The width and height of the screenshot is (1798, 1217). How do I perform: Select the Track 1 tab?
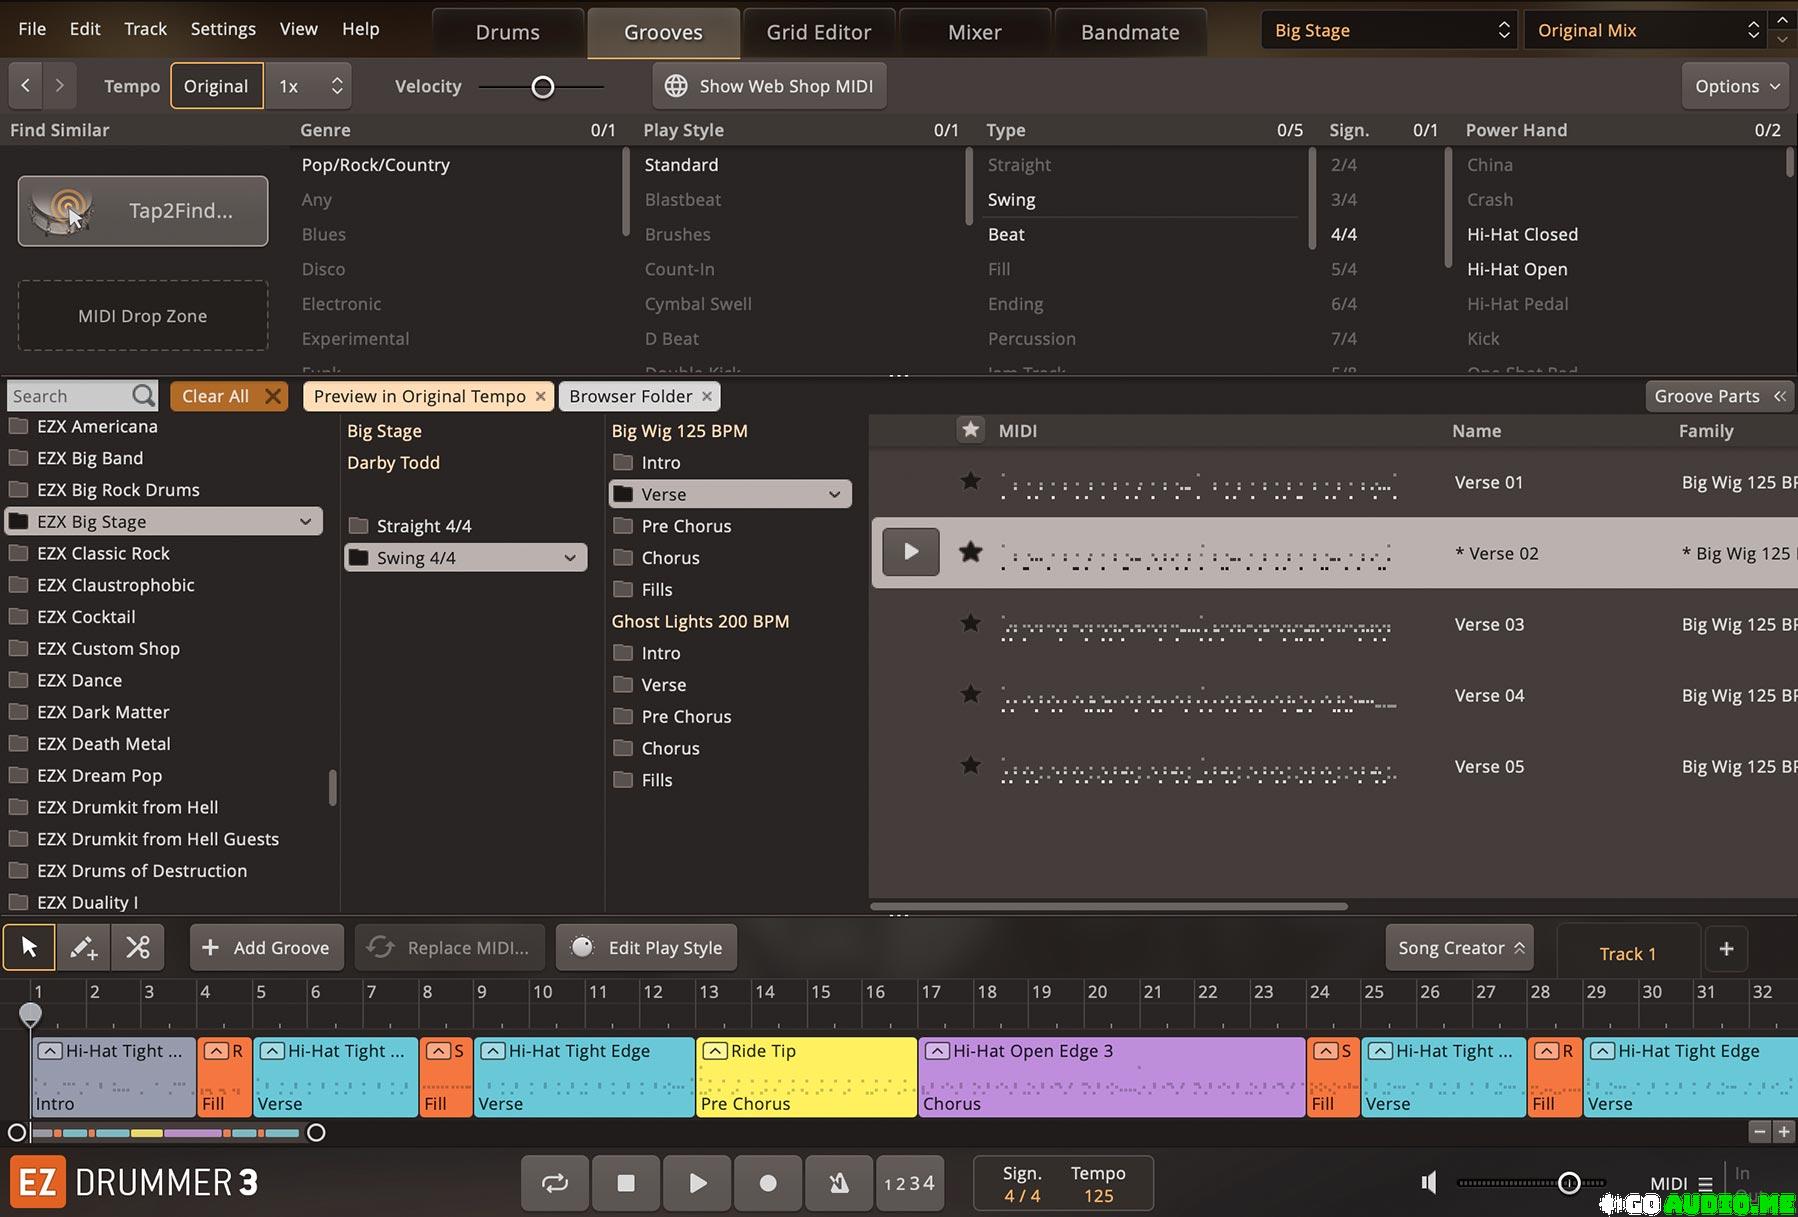coord(1627,953)
